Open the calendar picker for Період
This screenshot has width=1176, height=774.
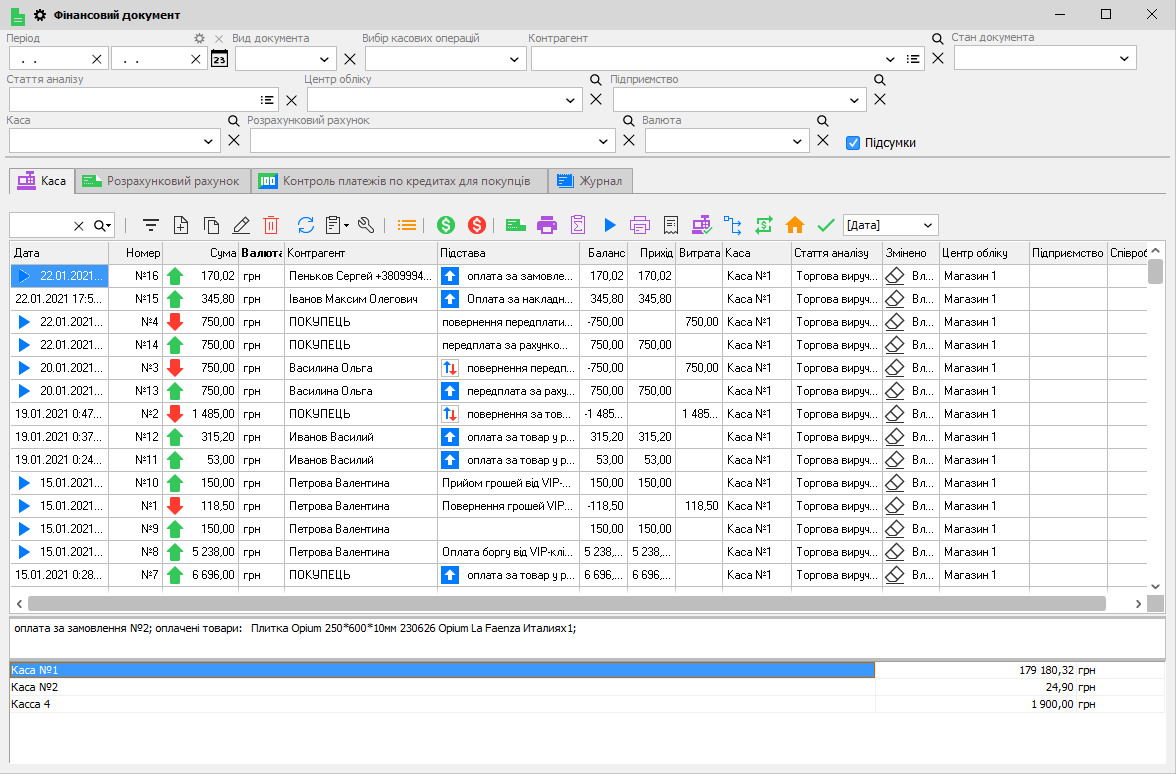220,59
